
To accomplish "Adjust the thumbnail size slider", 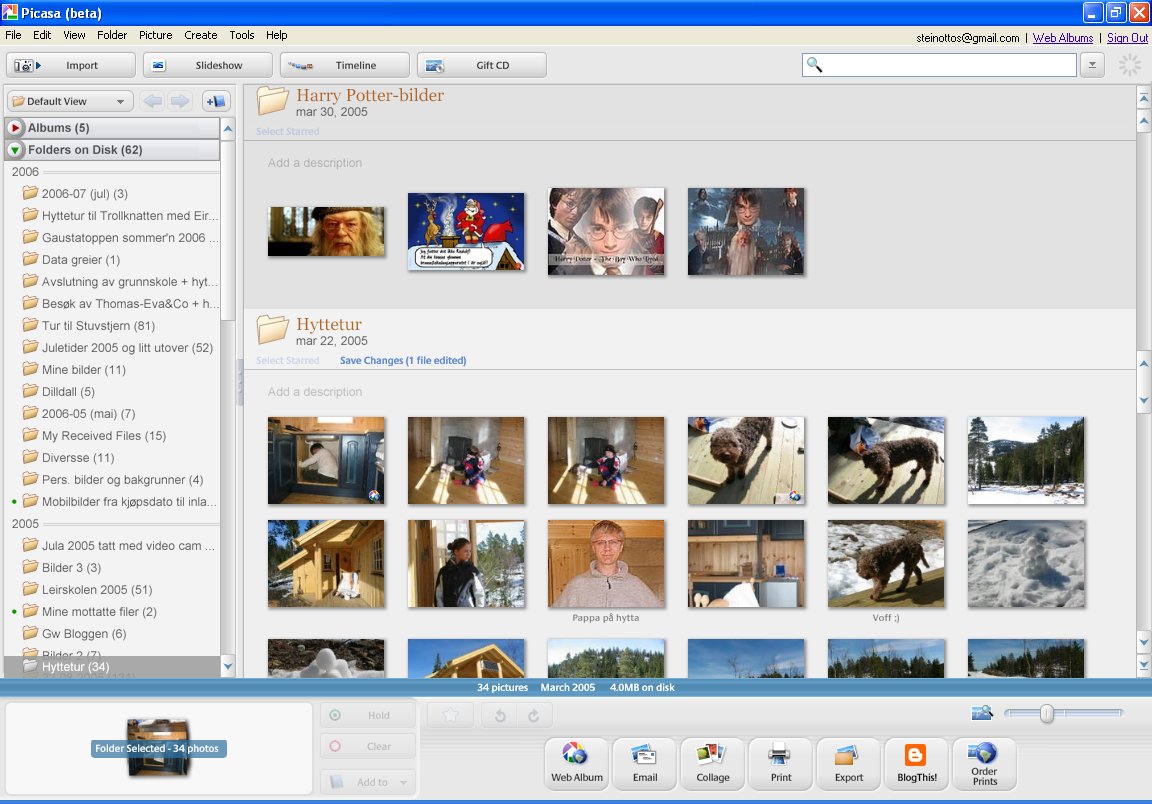I will pos(1047,713).
